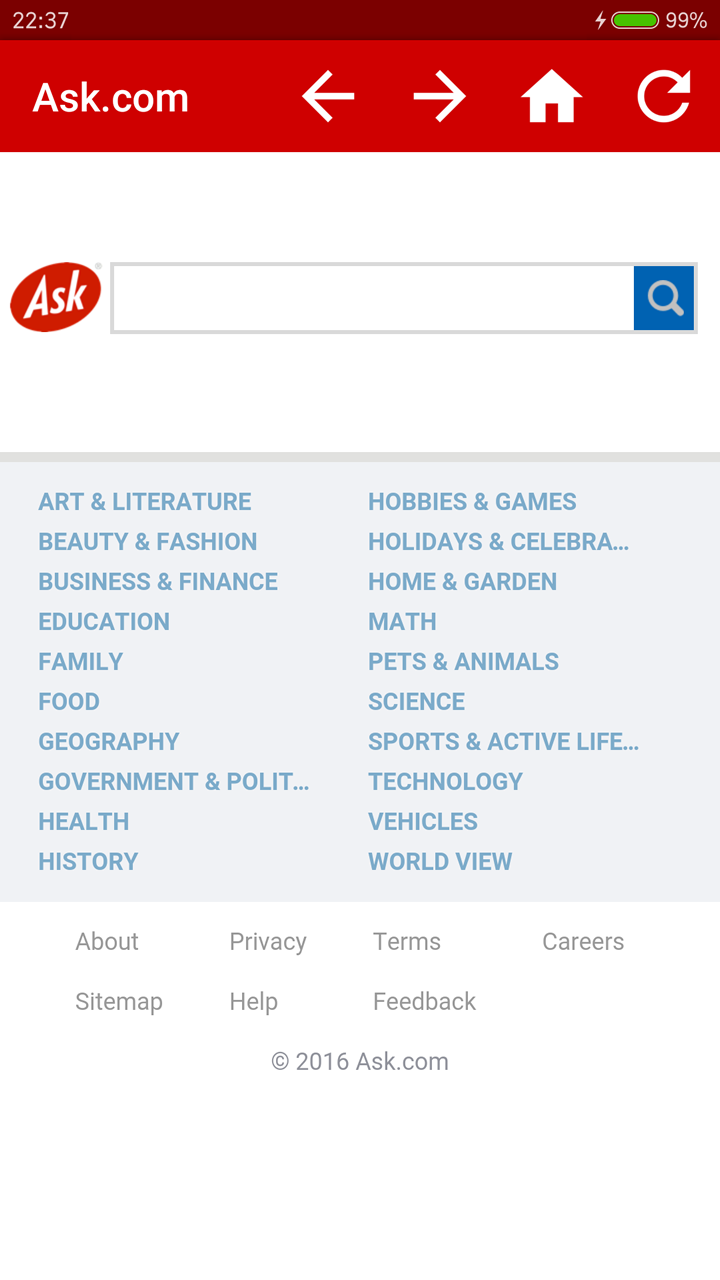
Task: Expand the truncated SPORTS & ACTIVE LIFE… category
Action: 504,741
